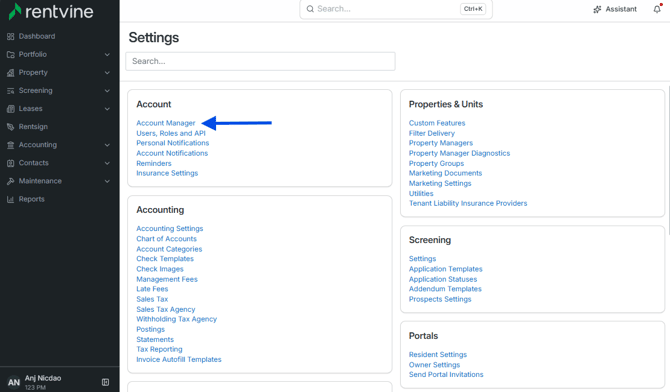Open the Reports menu item

pyautogui.click(x=32, y=199)
